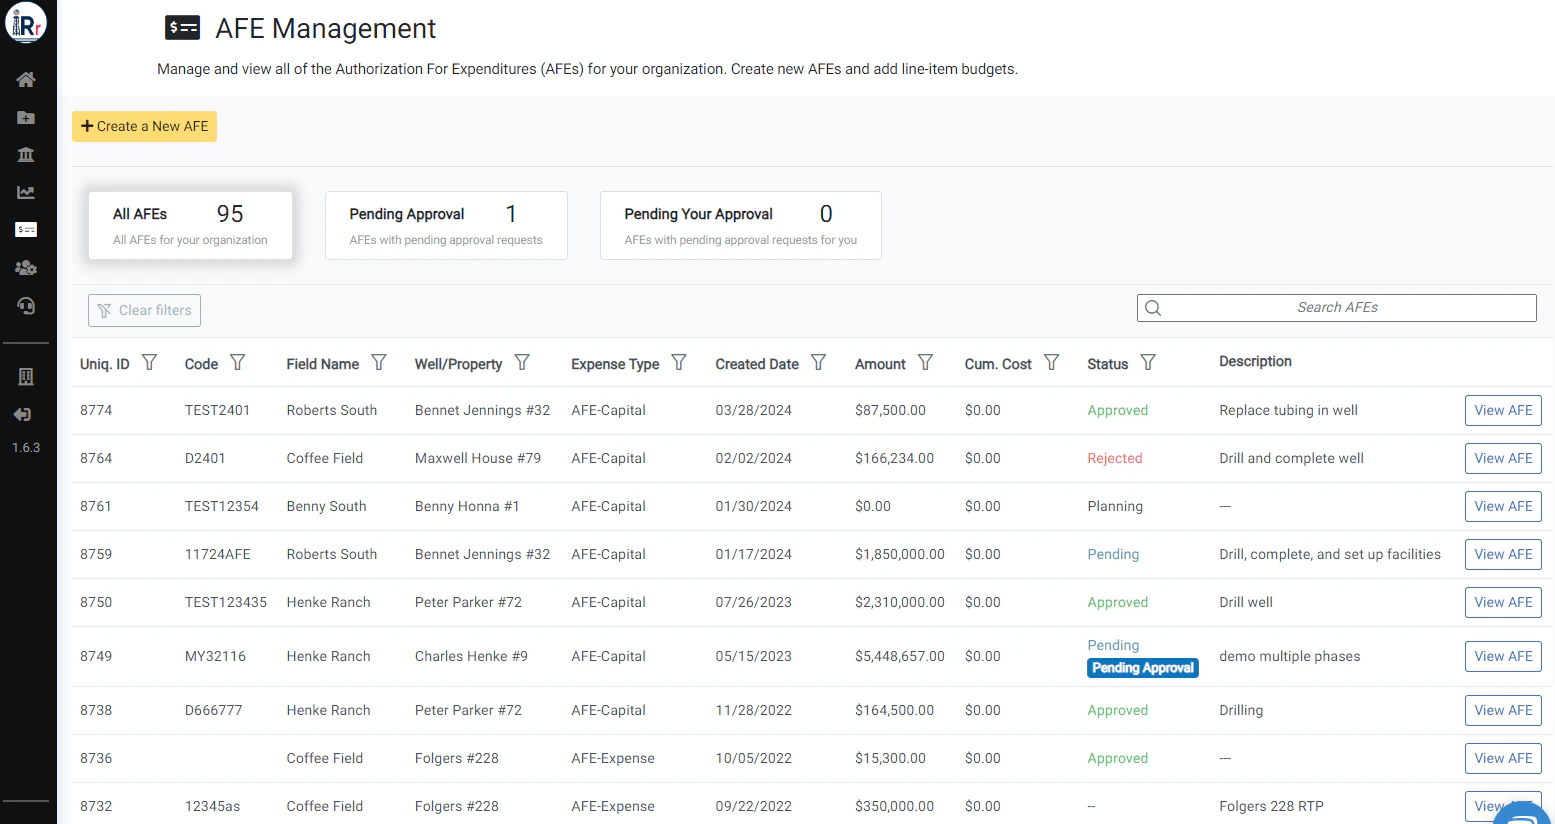Open View AFE for 11724AFE
1555x824 pixels.
(x=1503, y=554)
